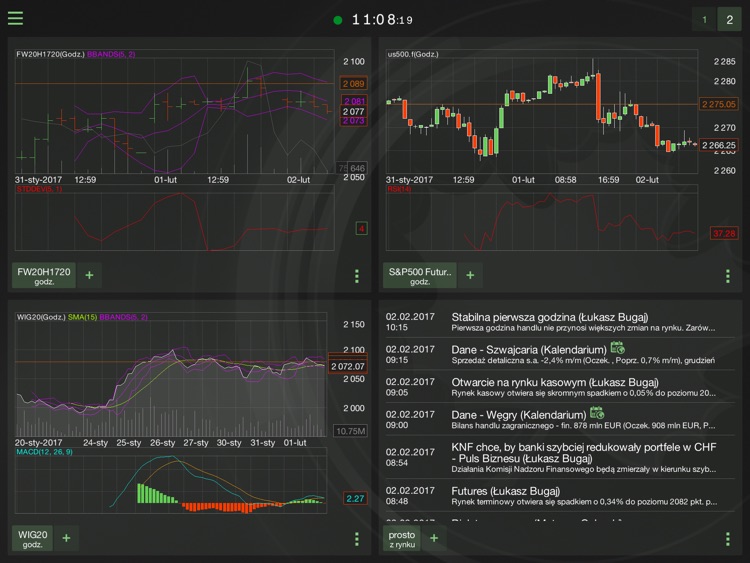The width and height of the screenshot is (750, 563).
Task: Open news Dane - Szwajcaria (Kalendarium)
Action: click(x=560, y=354)
